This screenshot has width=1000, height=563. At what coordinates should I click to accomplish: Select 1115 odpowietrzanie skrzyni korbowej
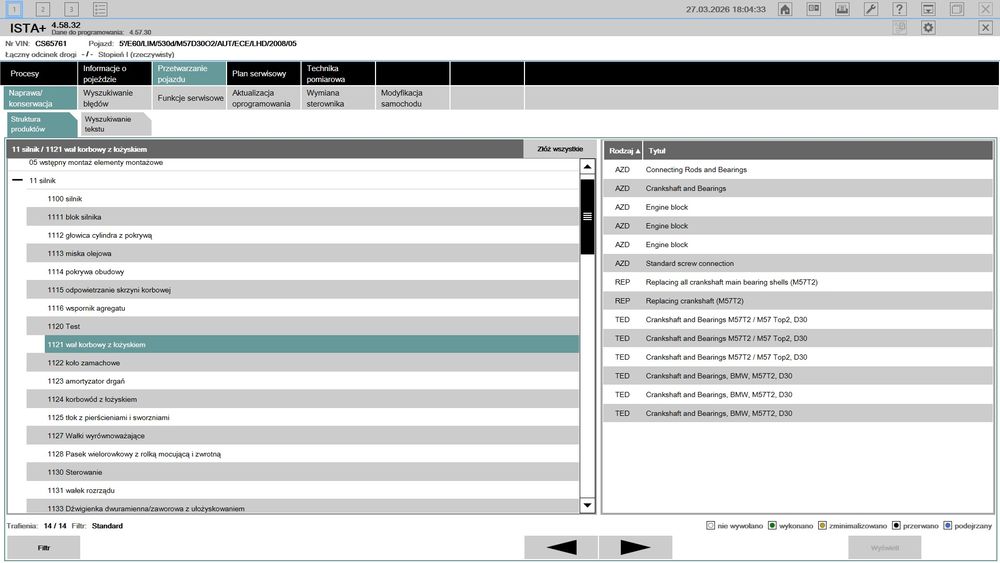point(302,290)
